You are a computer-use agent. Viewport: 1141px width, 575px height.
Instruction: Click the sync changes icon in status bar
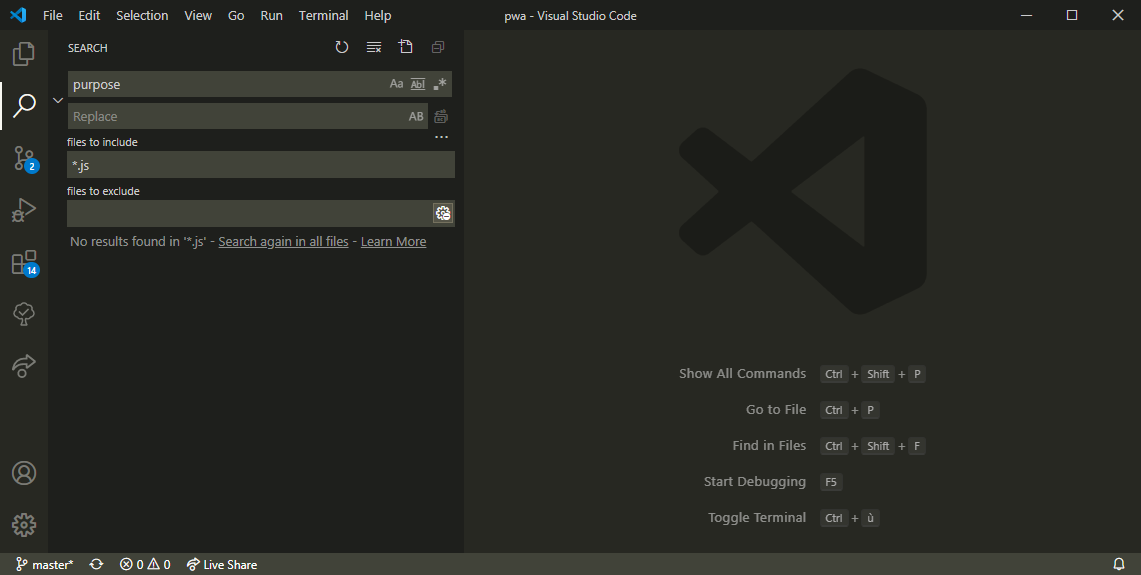(x=96, y=565)
